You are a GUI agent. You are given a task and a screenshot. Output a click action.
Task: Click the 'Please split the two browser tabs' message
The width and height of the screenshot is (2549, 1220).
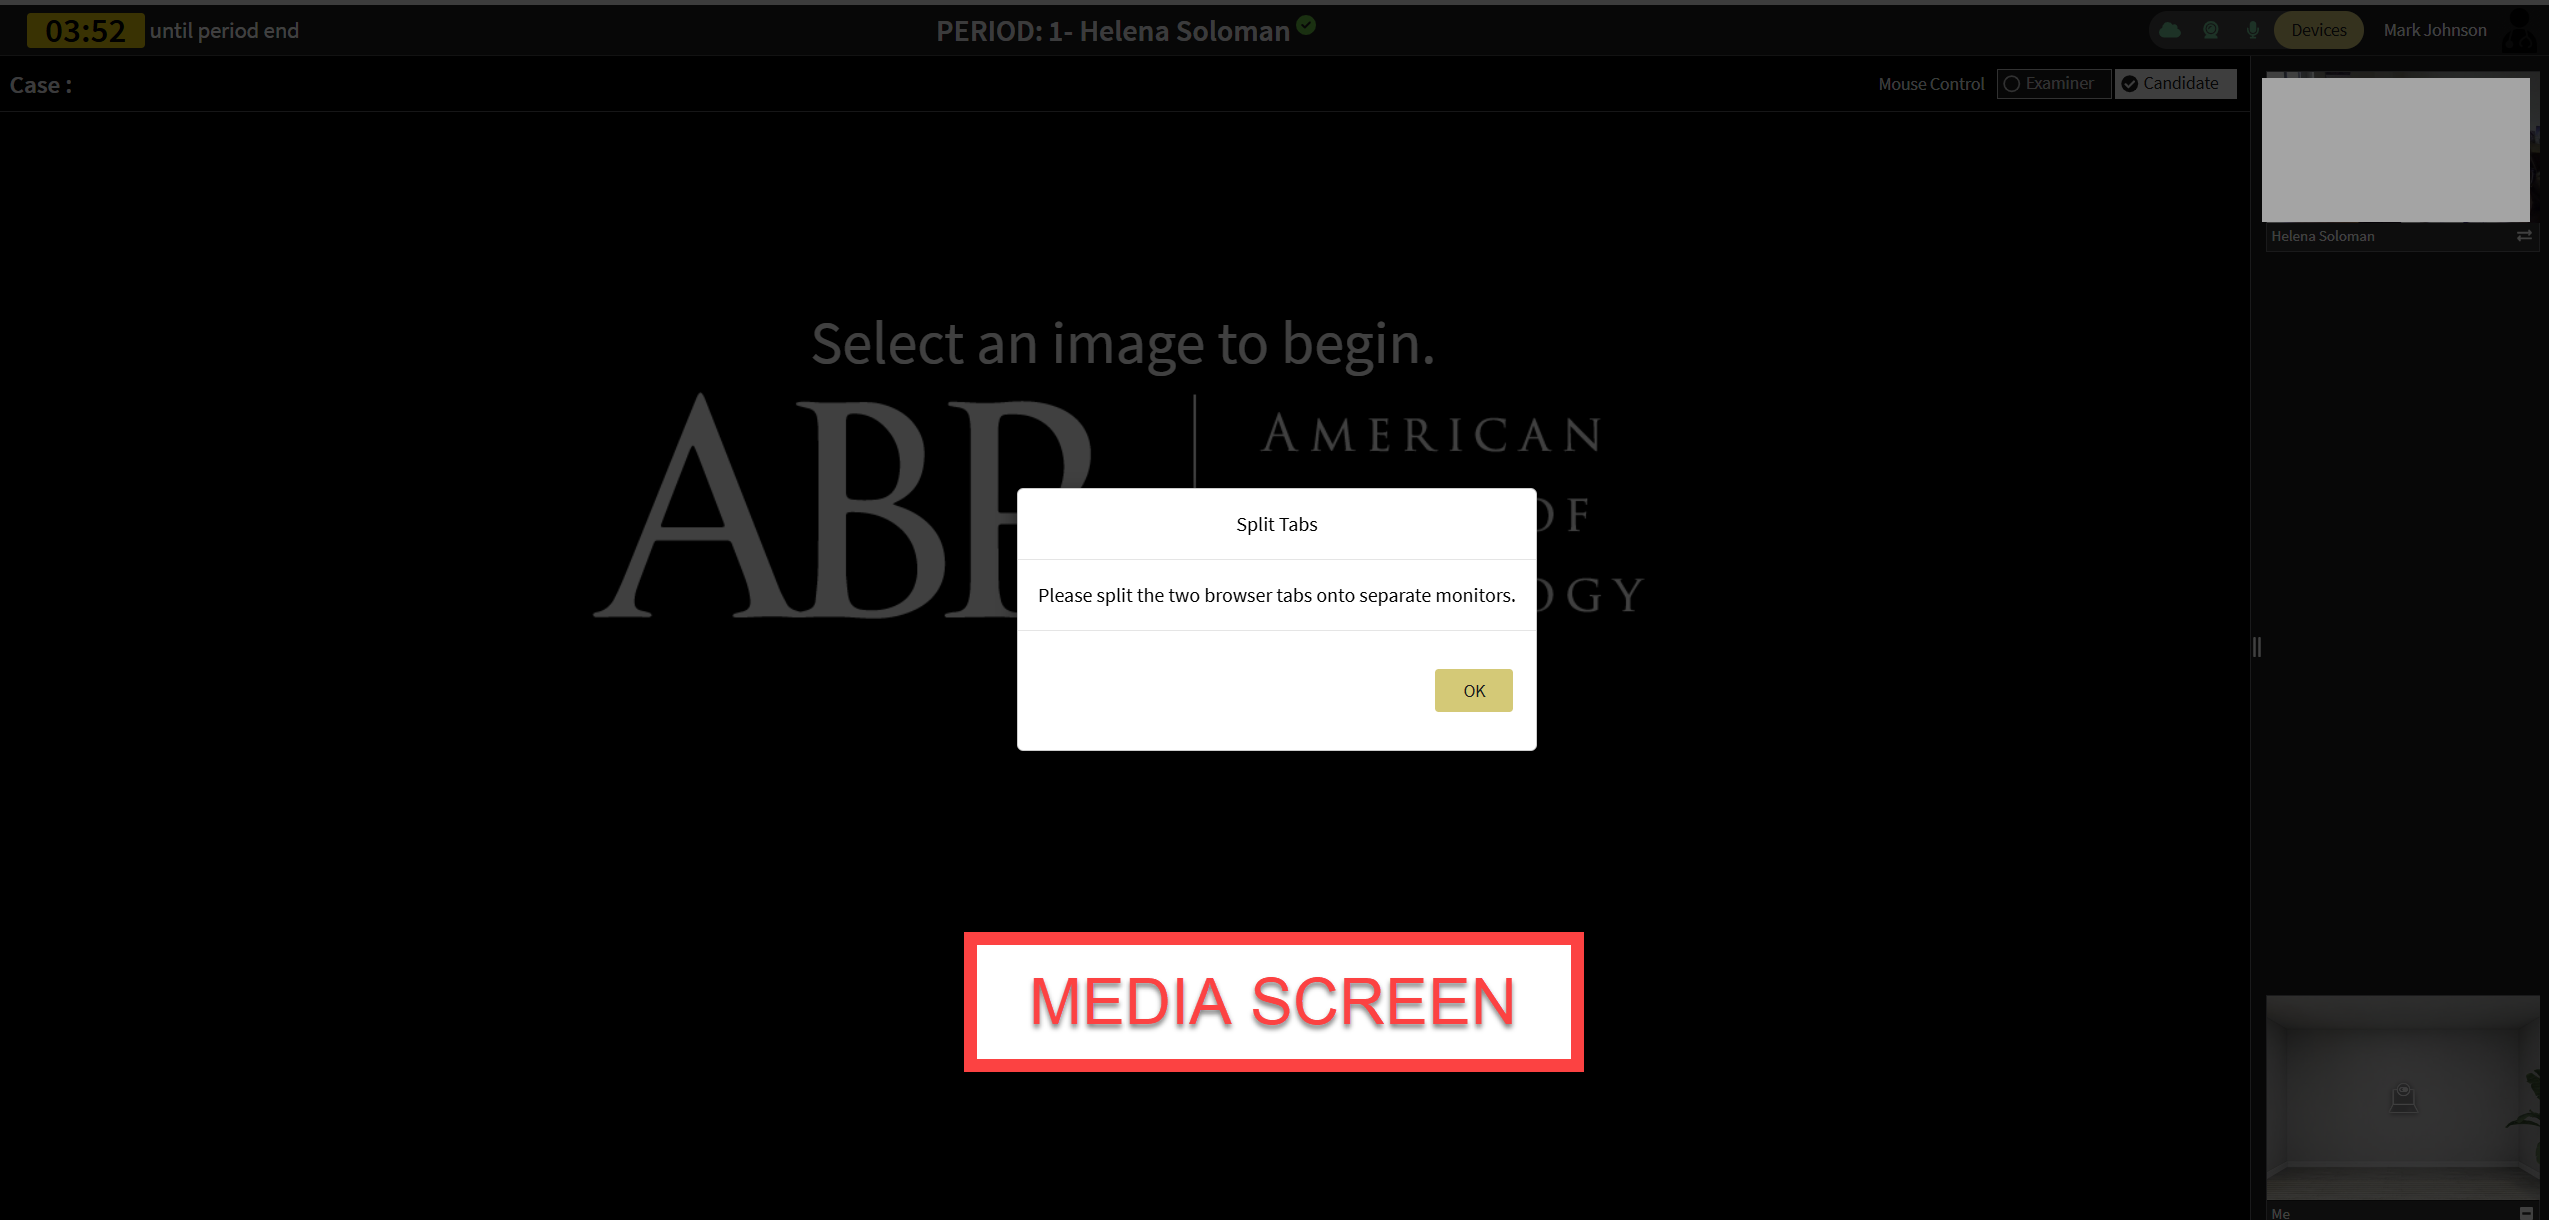[x=1276, y=595]
